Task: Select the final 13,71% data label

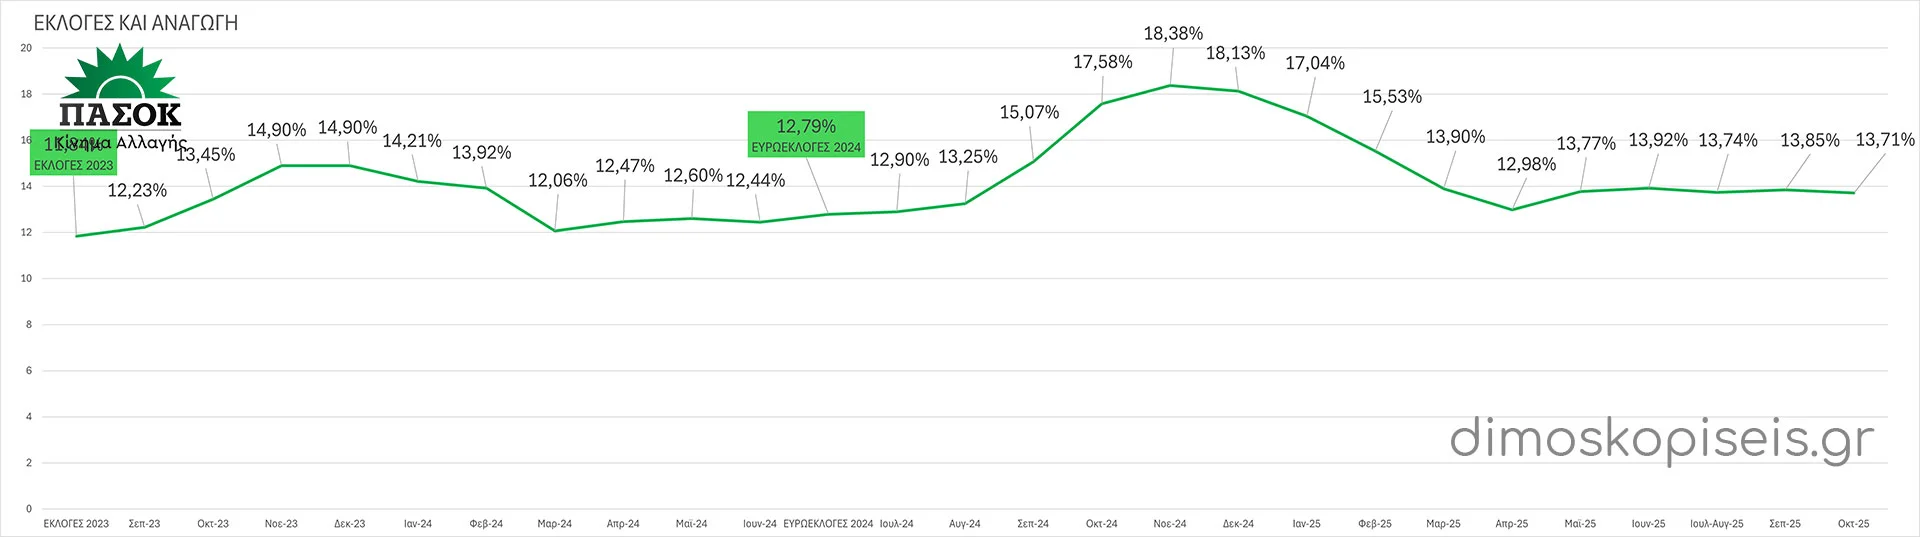Action: pos(1884,140)
